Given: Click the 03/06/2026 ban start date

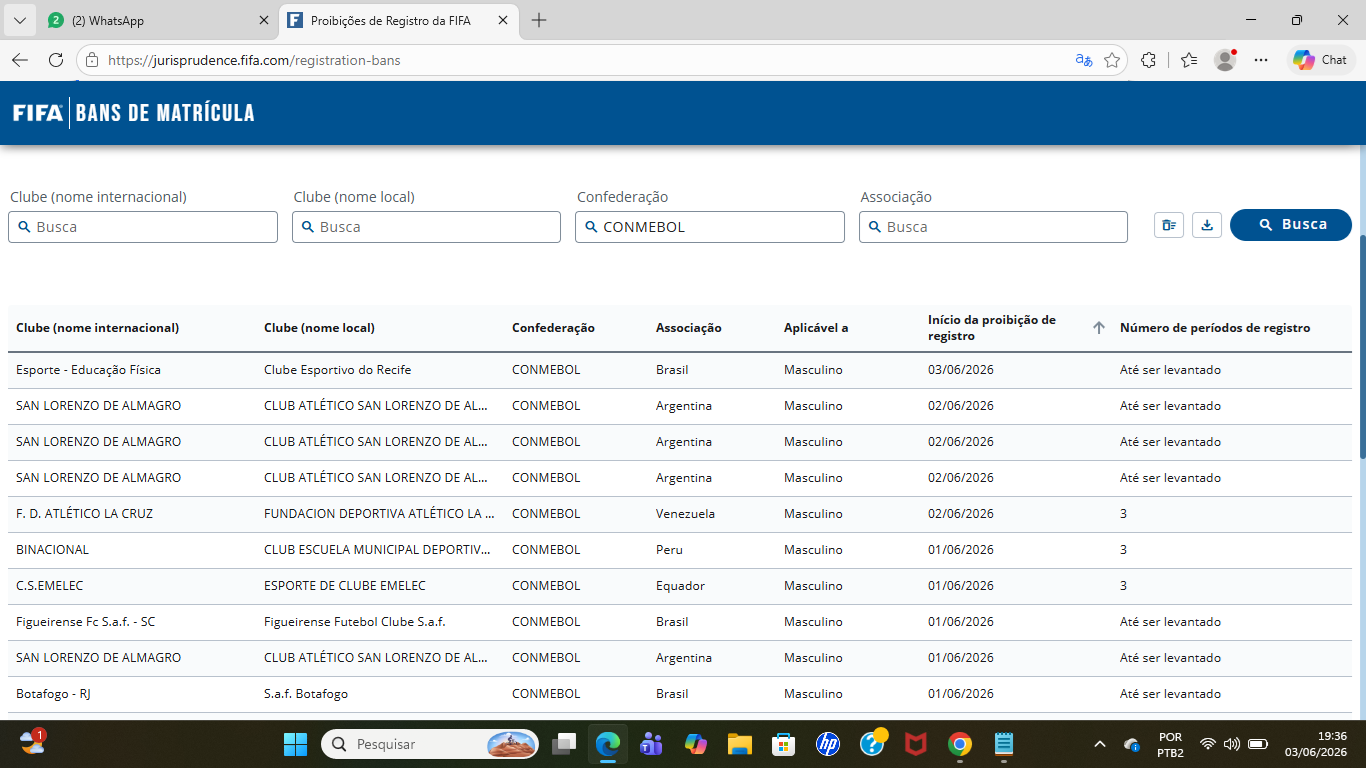Looking at the screenshot, I should point(961,370).
